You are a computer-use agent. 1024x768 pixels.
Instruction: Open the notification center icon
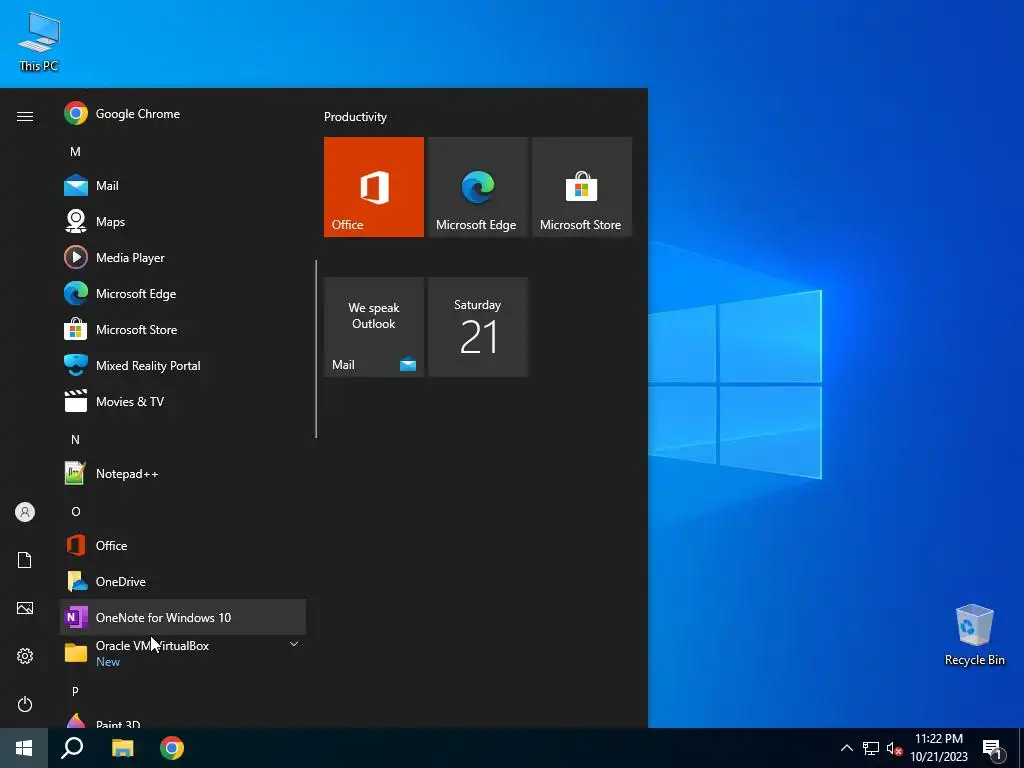coord(992,749)
